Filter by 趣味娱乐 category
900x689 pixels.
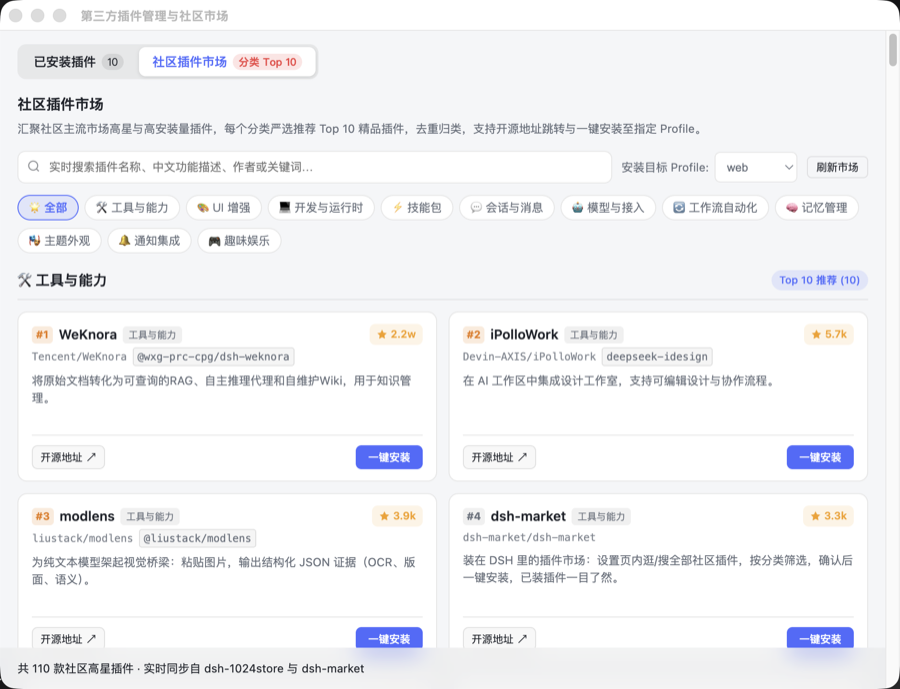239,241
